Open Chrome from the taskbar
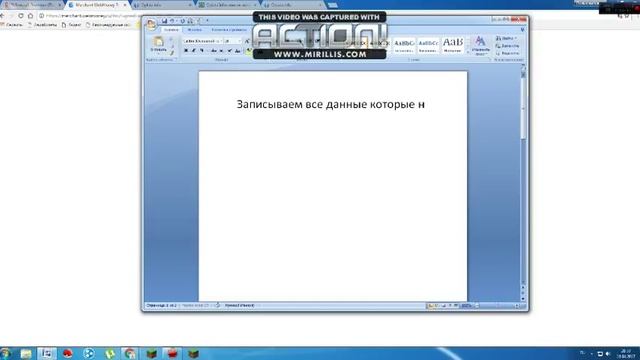This screenshot has height=360, width=640. pos(130,353)
